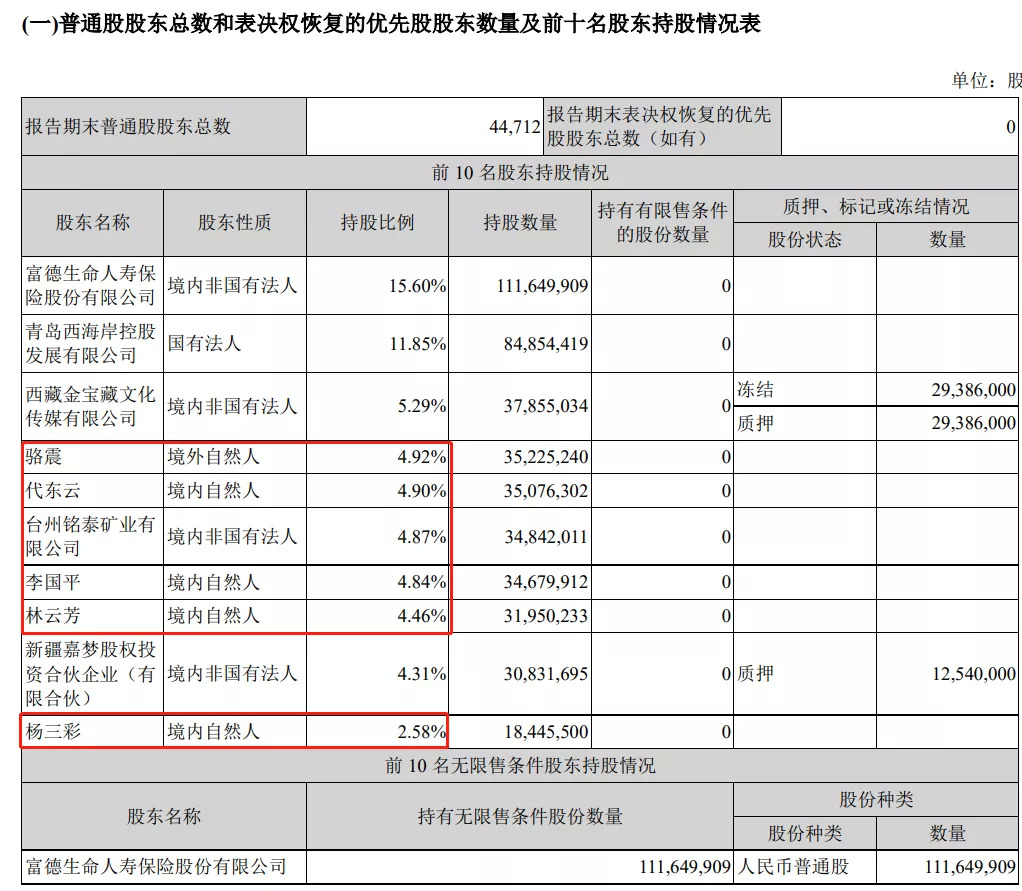Click the 持股数量 column header
This screenshot has height=891, width=1022.
point(520,223)
